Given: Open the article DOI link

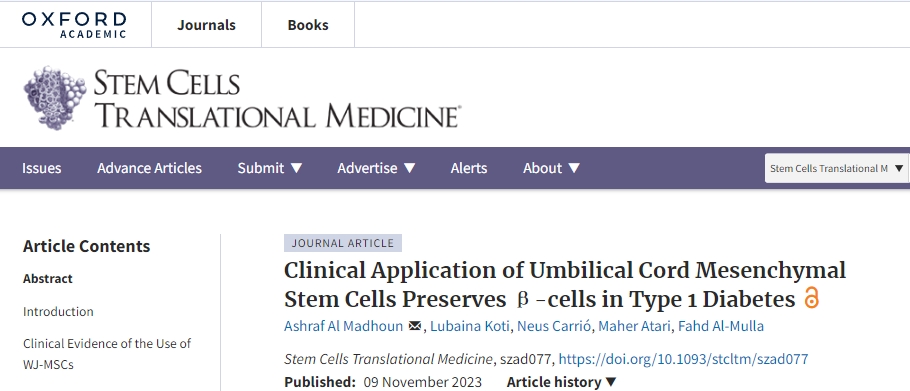Looking at the screenshot, I should coord(683,359).
